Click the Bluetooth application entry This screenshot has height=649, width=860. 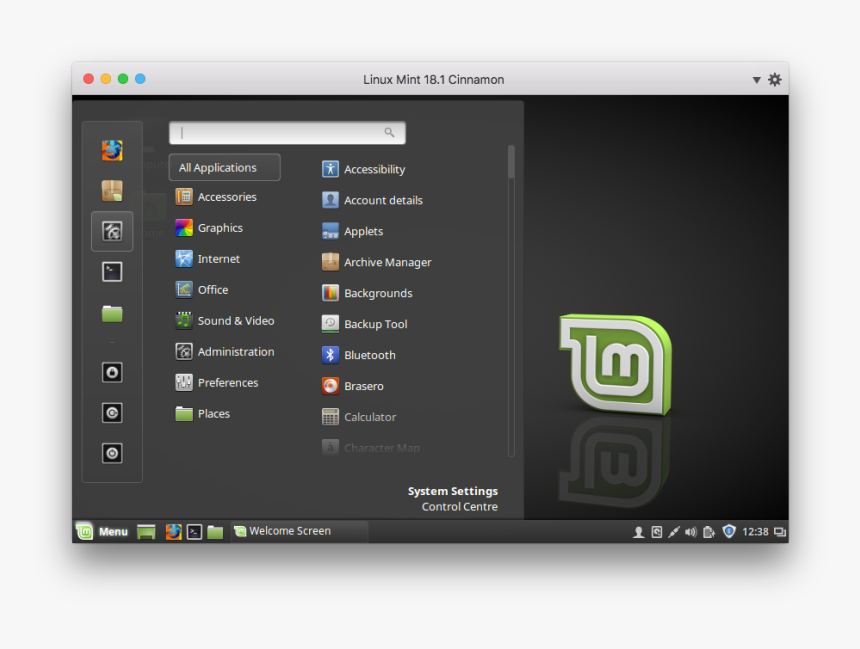click(x=369, y=355)
